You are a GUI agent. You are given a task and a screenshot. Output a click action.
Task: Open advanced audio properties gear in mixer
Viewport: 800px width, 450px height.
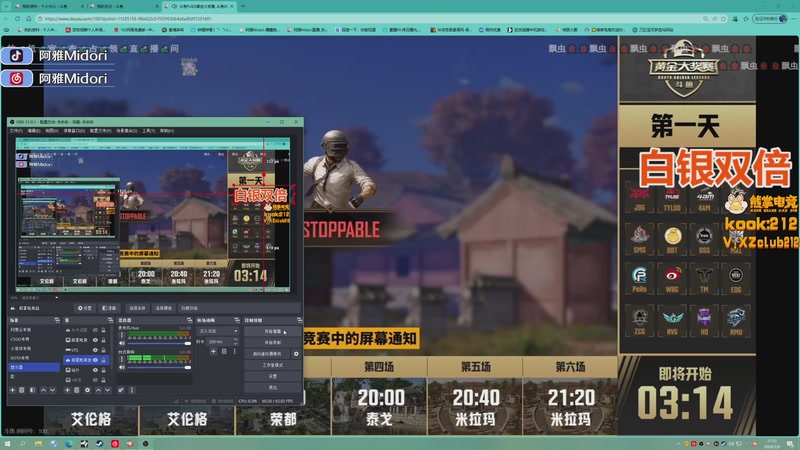pyautogui.click(x=121, y=390)
